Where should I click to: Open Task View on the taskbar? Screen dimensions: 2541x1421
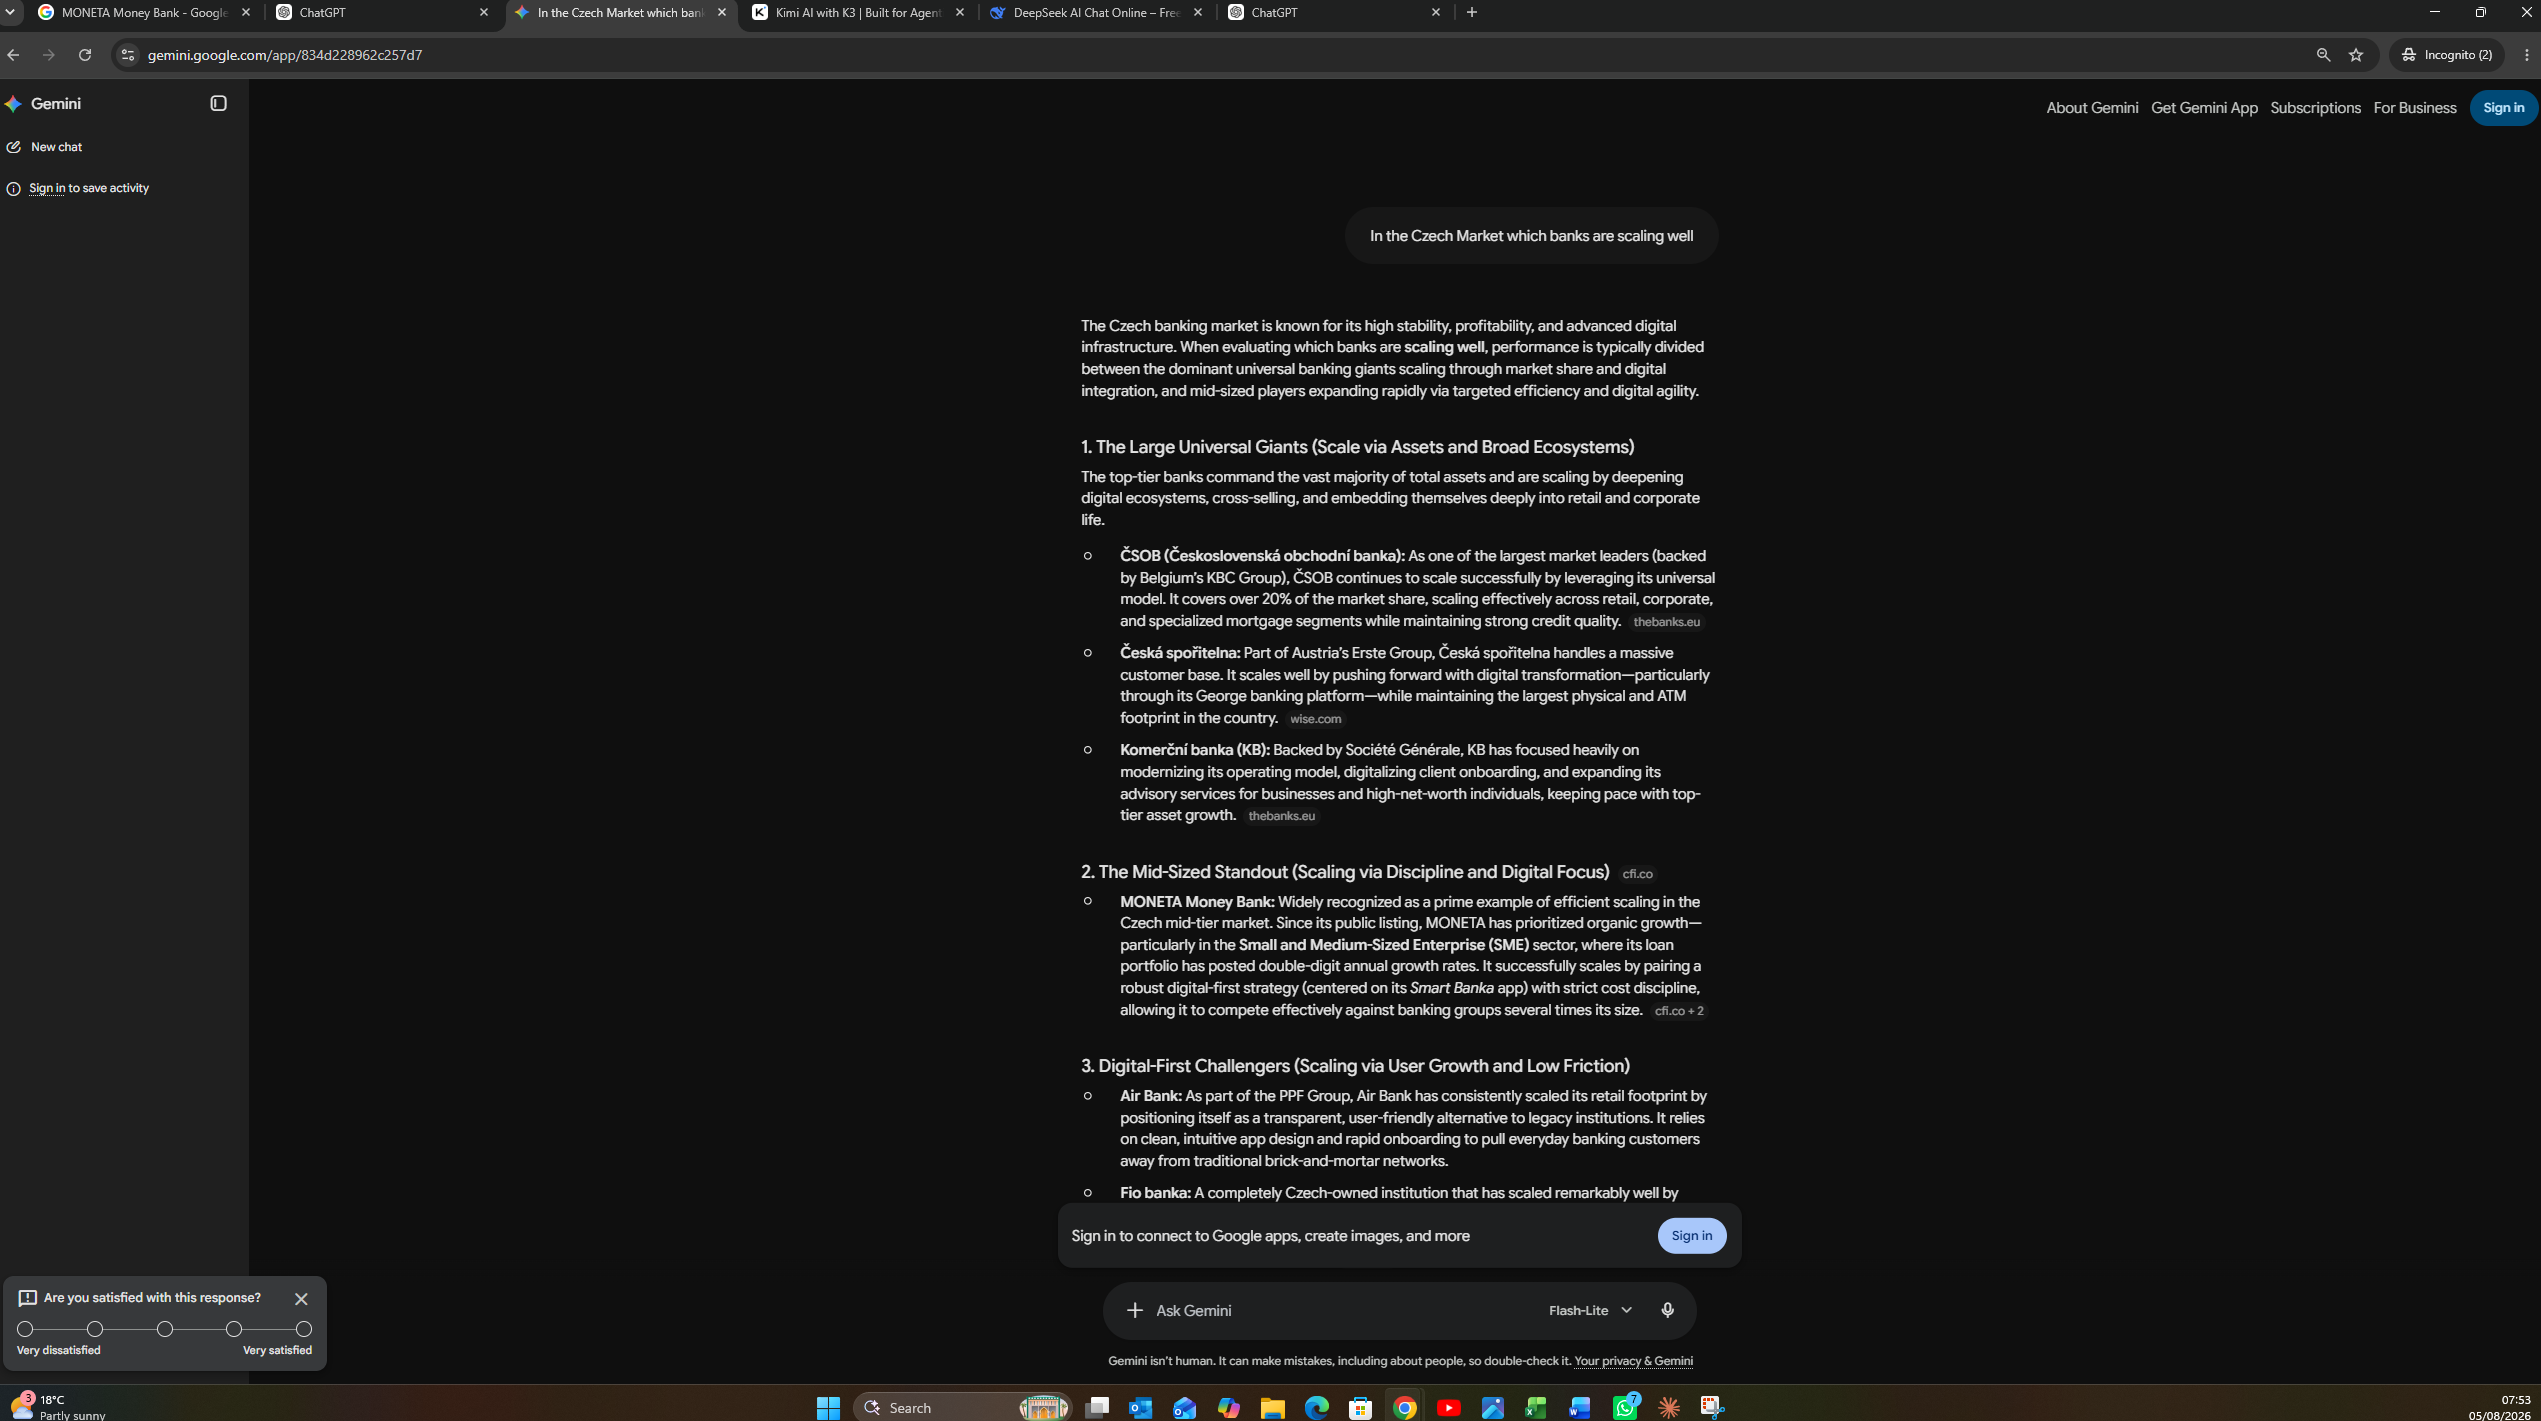[x=1097, y=1408]
